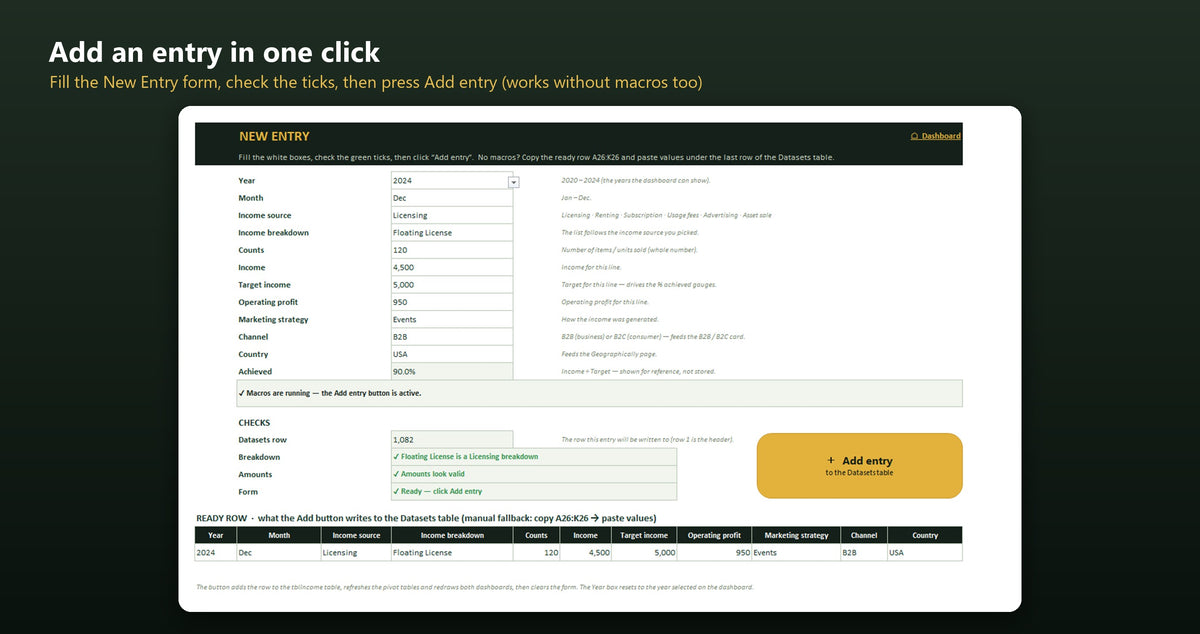Select the Floating License cell in Ready row
This screenshot has width=1200, height=634.
pyautogui.click(x=452, y=552)
